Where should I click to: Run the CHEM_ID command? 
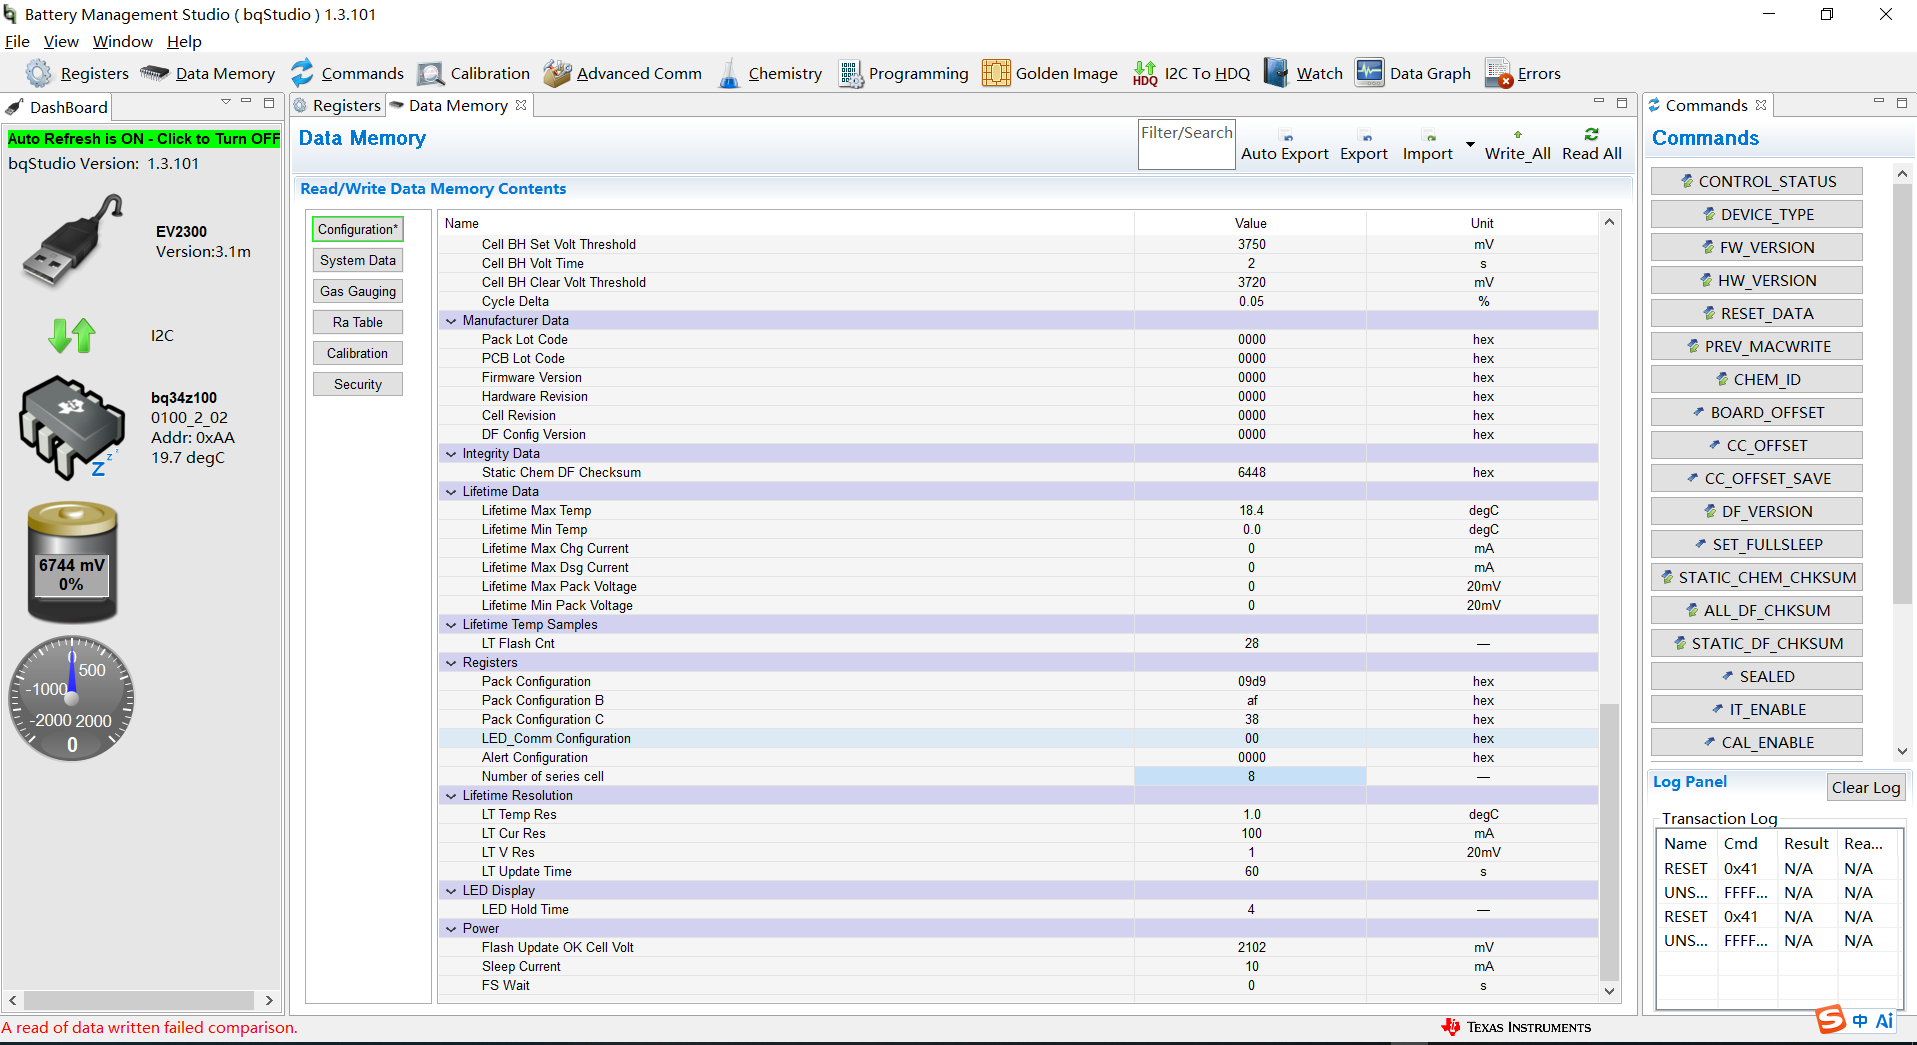tap(1757, 379)
